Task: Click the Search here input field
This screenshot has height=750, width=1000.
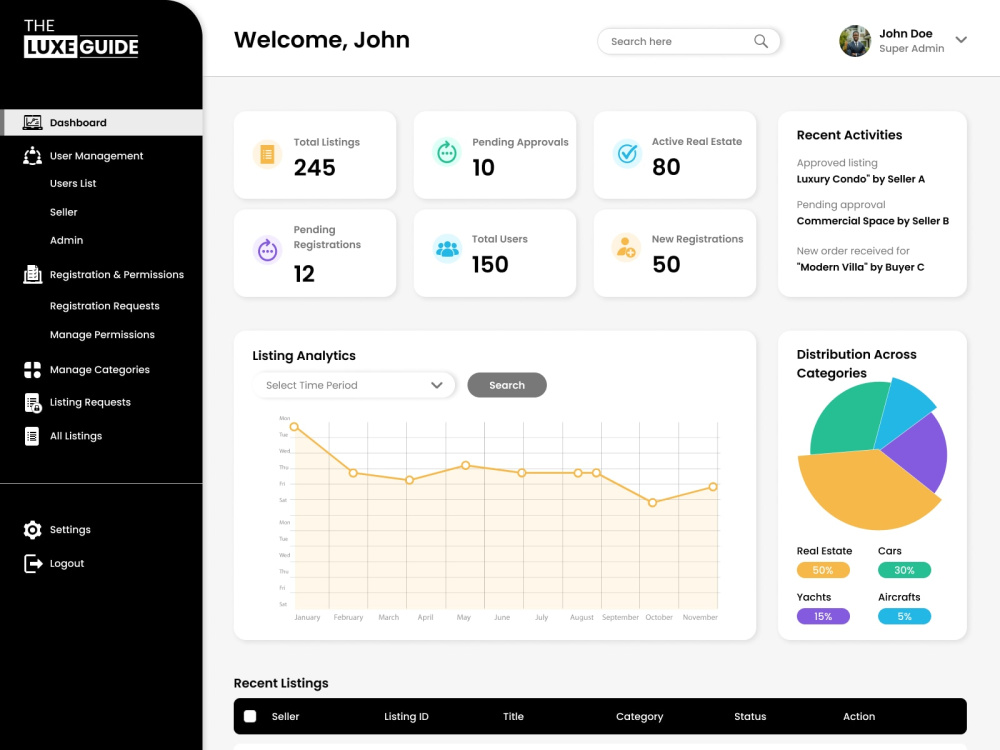Action: (689, 41)
